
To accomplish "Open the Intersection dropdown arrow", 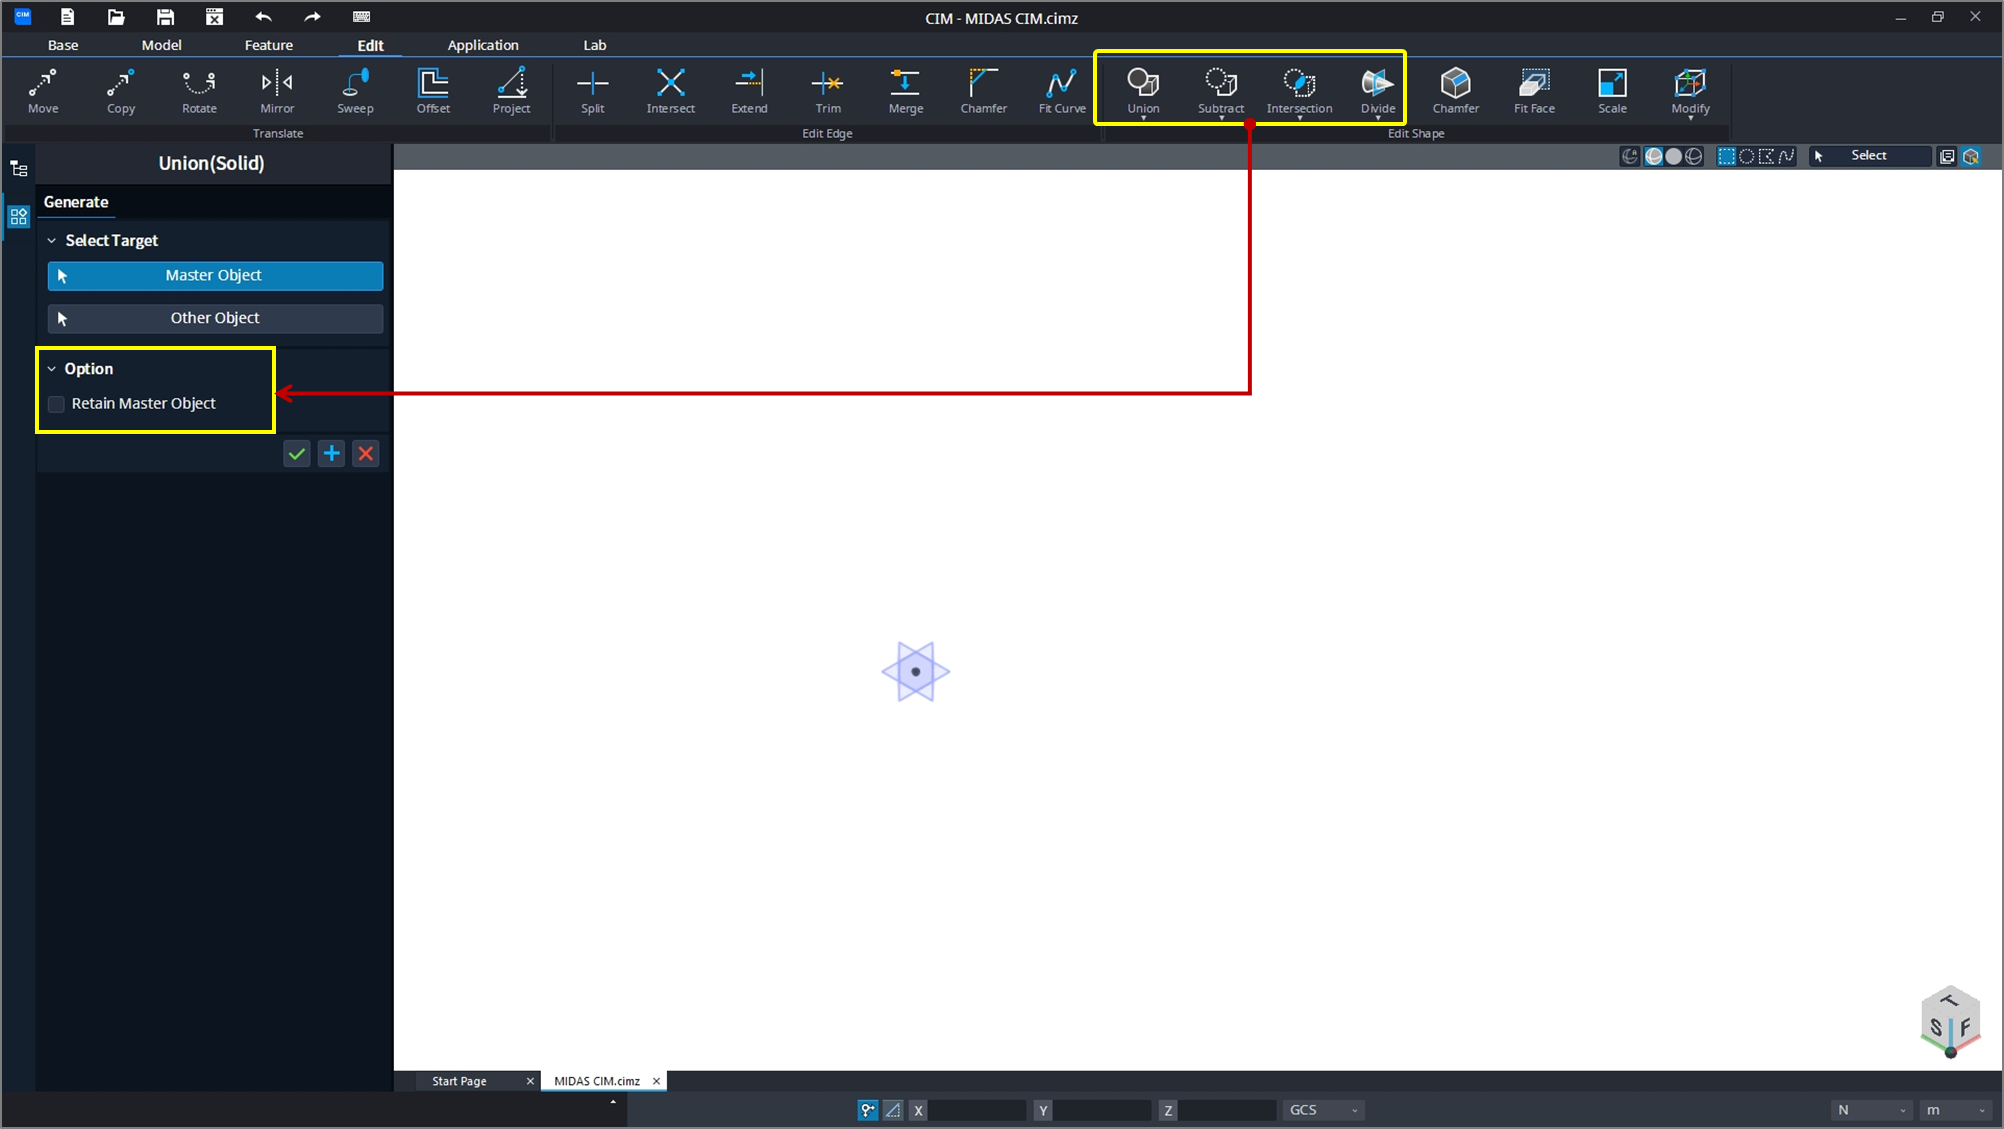I will click(x=1299, y=118).
